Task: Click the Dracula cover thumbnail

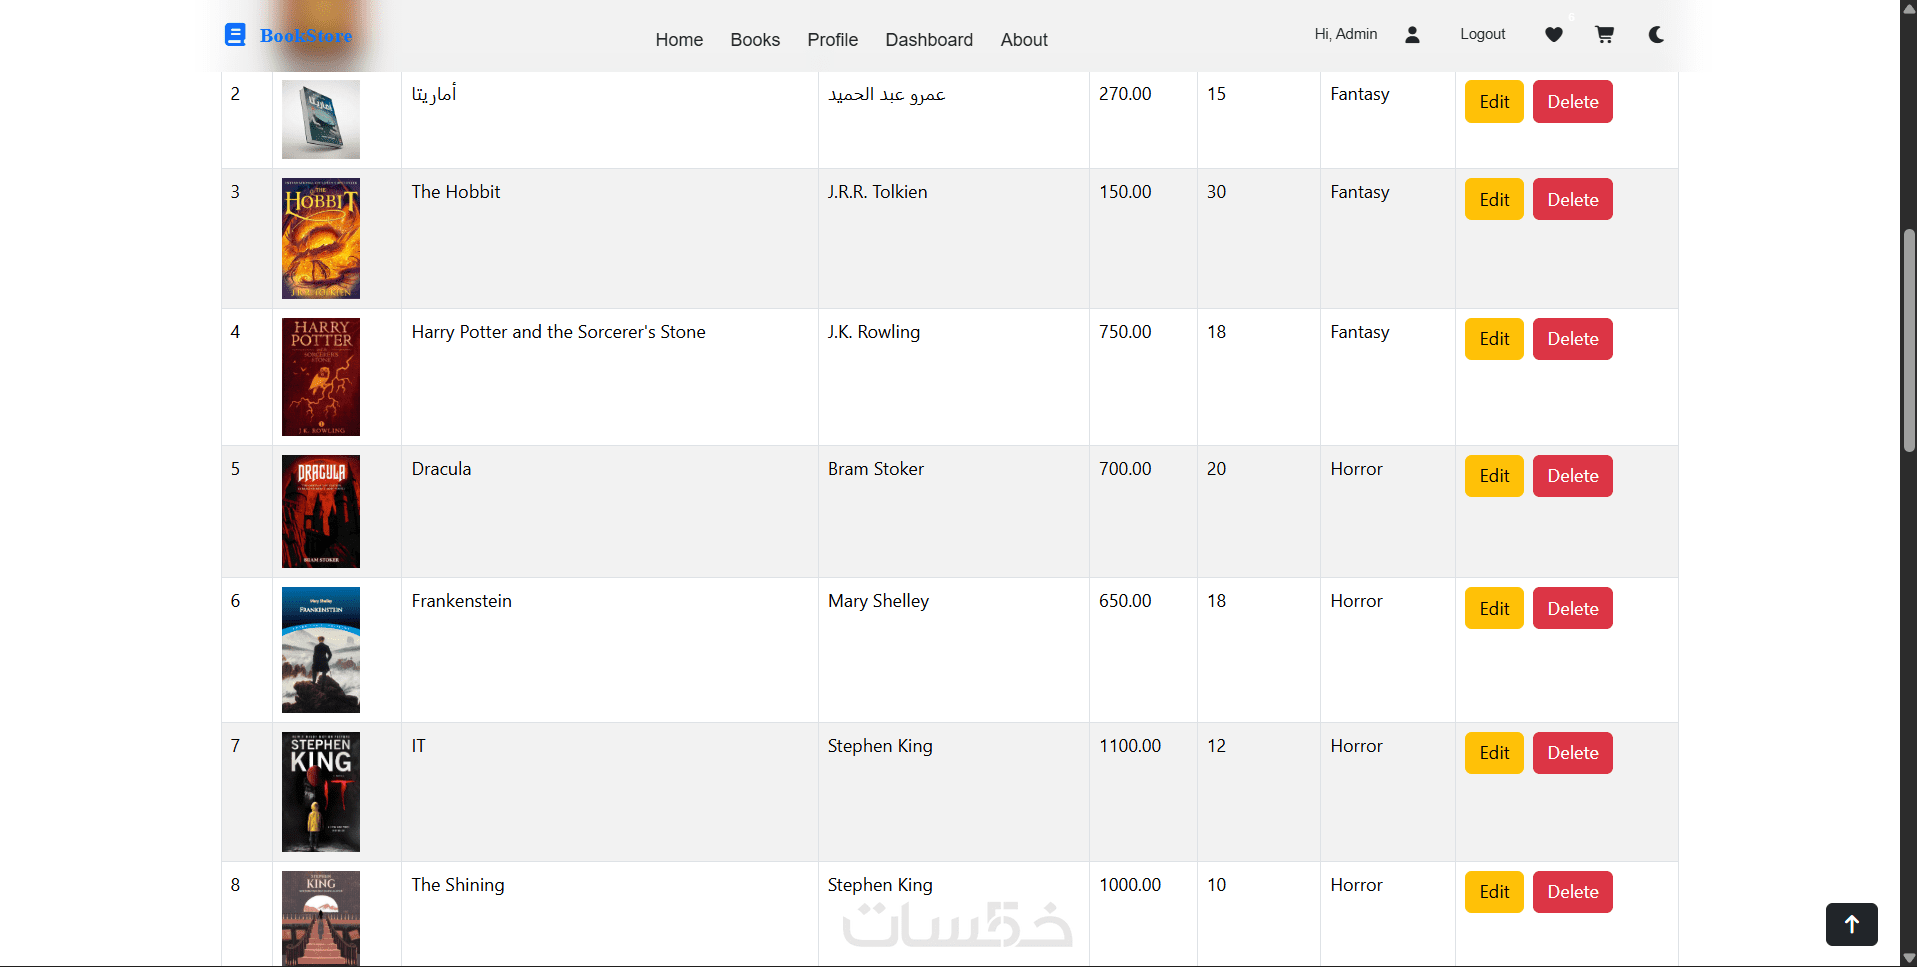Action: [x=321, y=511]
